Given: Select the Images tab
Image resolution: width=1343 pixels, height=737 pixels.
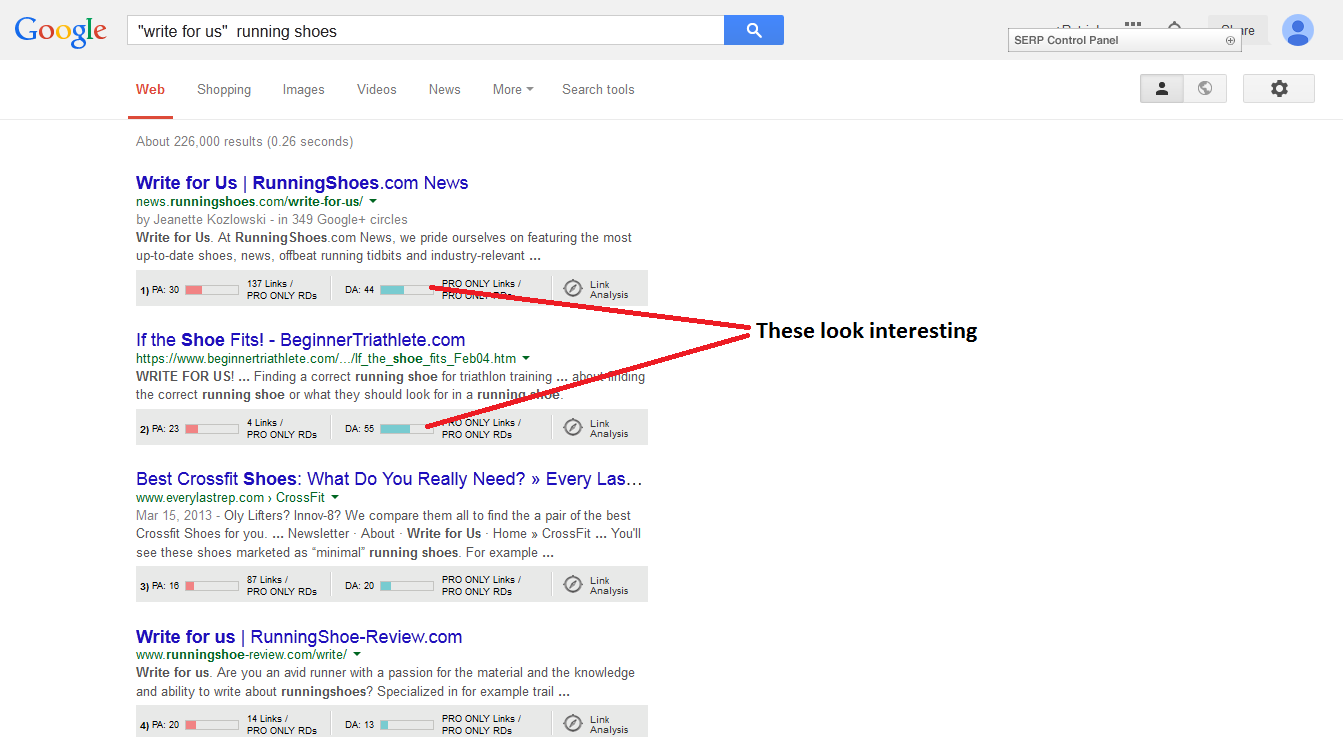Looking at the screenshot, I should point(303,89).
